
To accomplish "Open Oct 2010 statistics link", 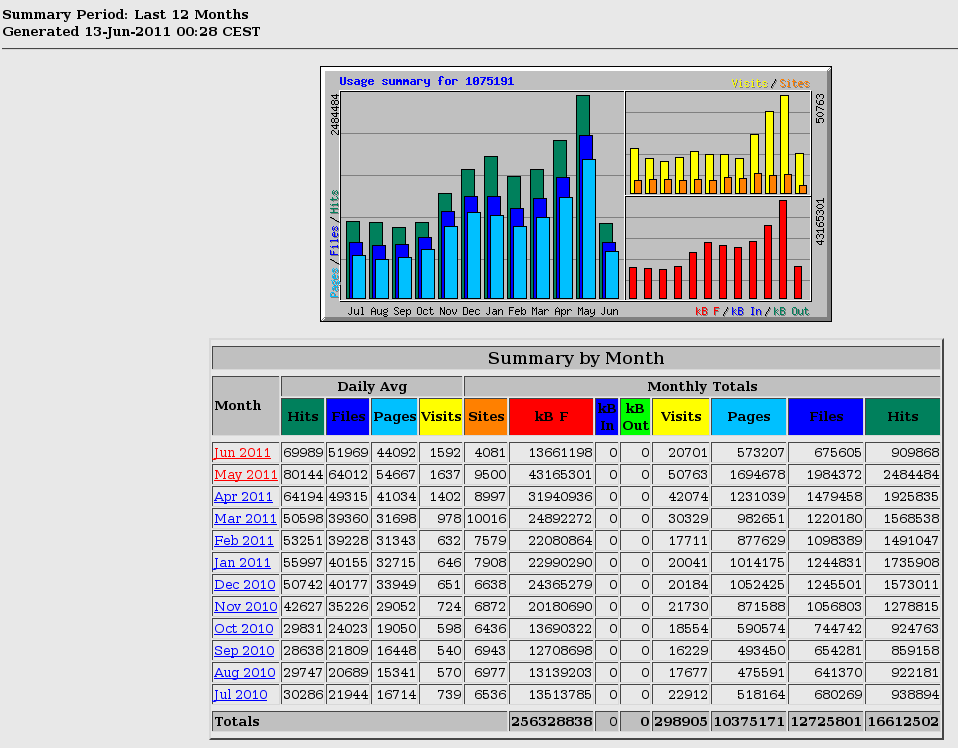I will tap(243, 629).
